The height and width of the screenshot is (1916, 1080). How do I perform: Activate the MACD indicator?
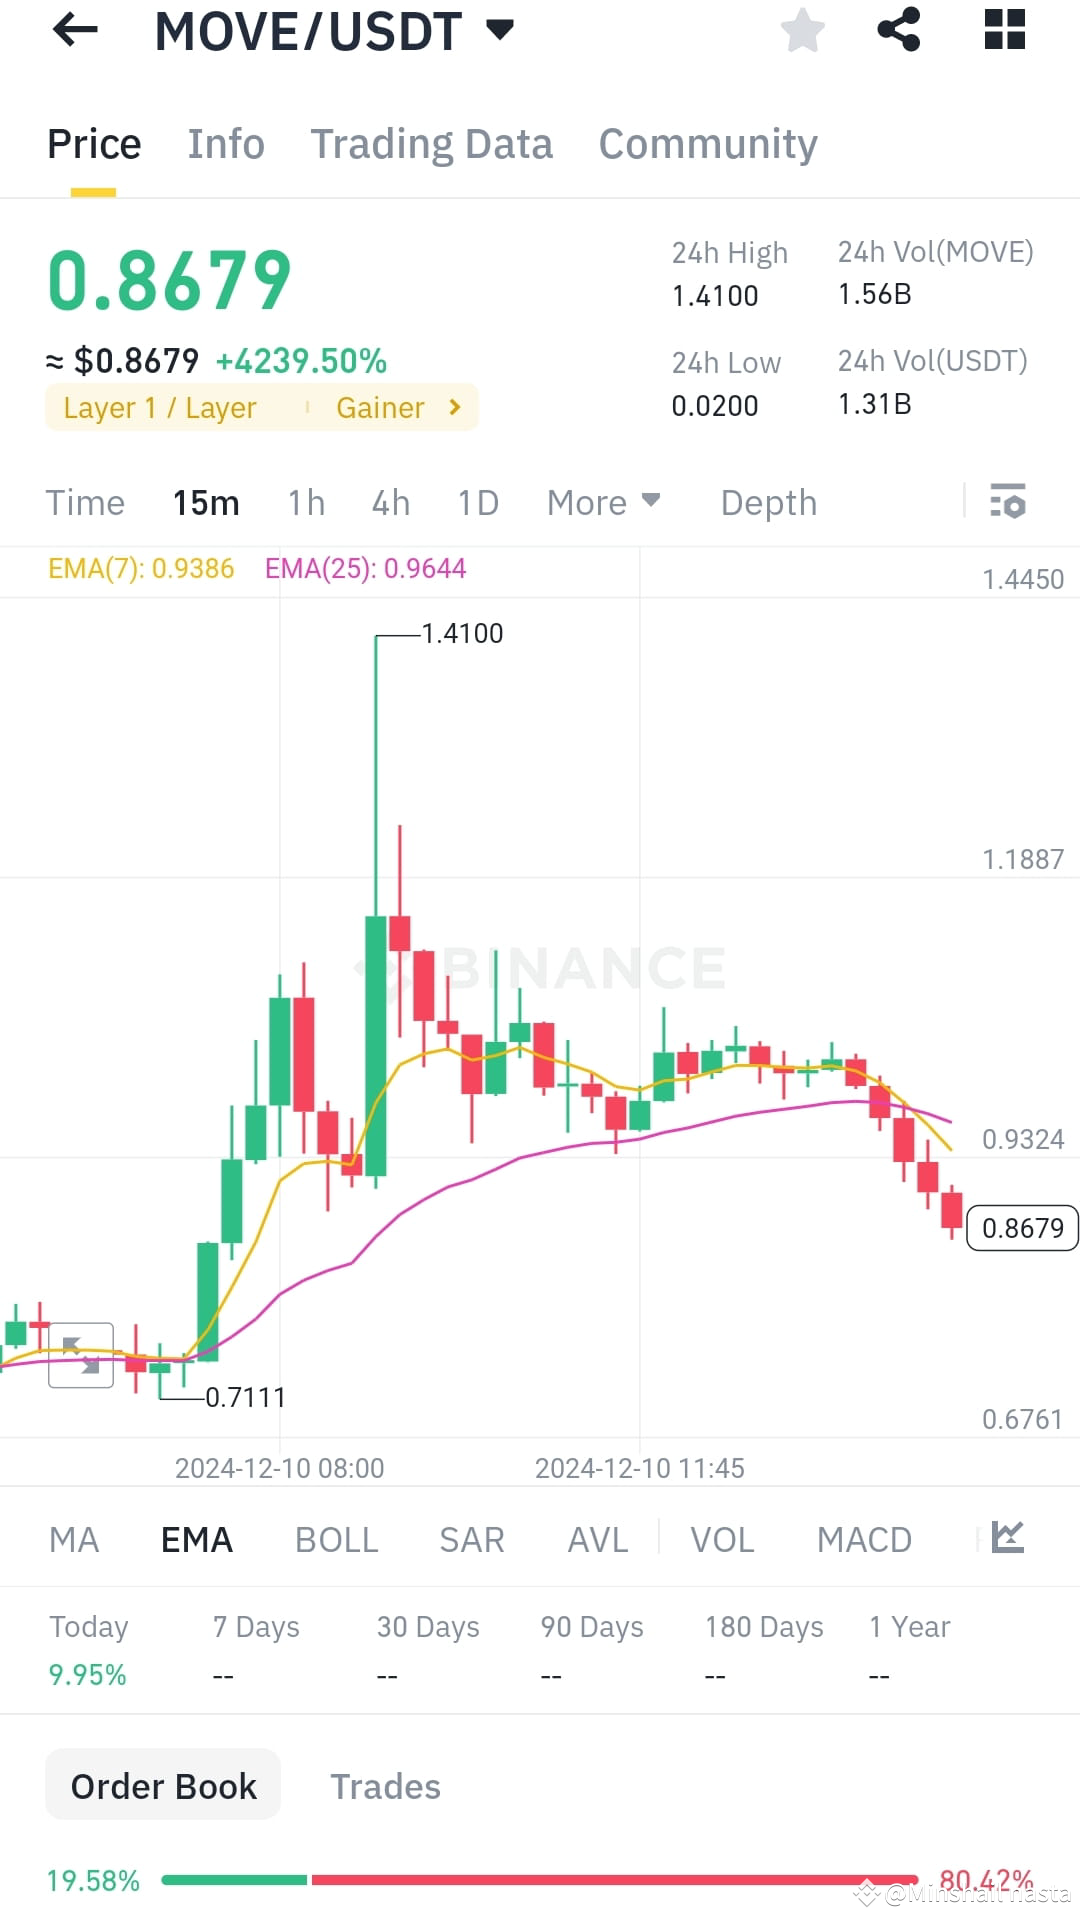(x=864, y=1538)
